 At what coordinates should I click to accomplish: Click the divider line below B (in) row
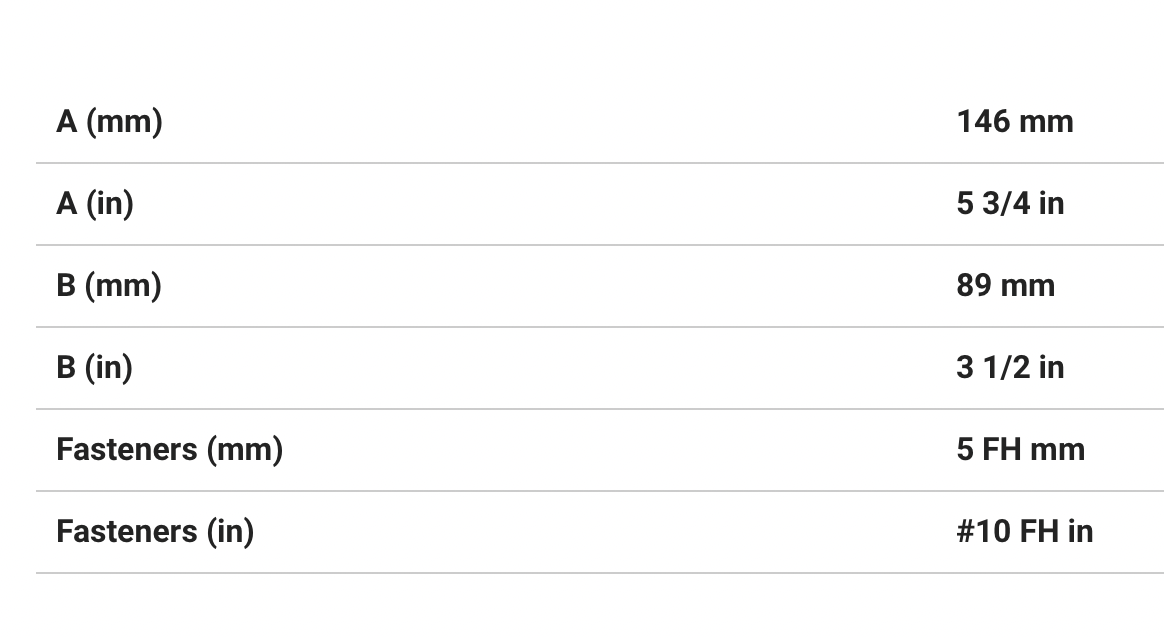click(600, 409)
